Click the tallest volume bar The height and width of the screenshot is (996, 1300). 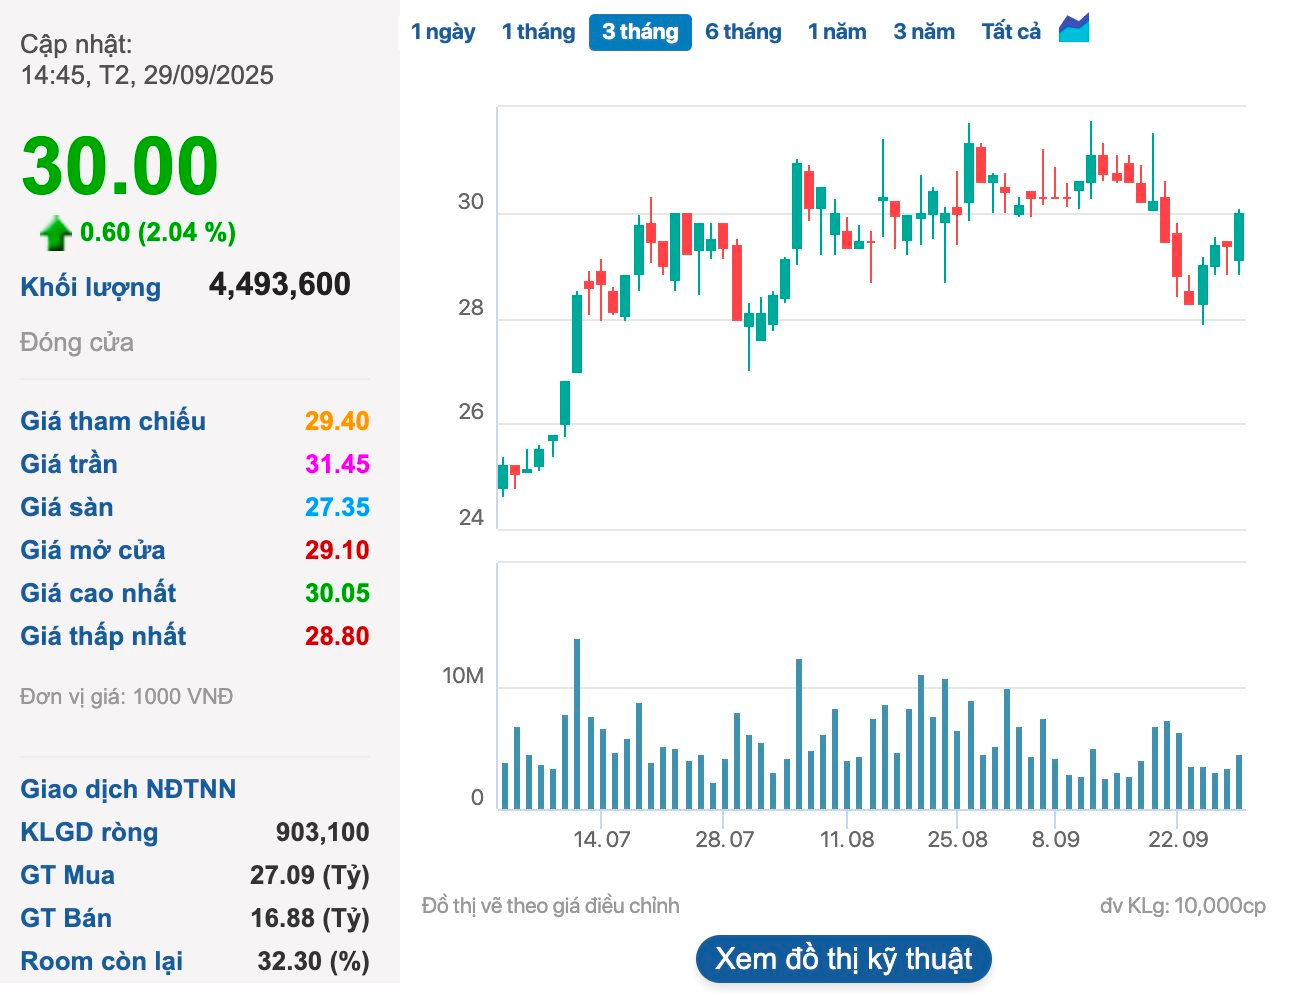[x=578, y=715]
